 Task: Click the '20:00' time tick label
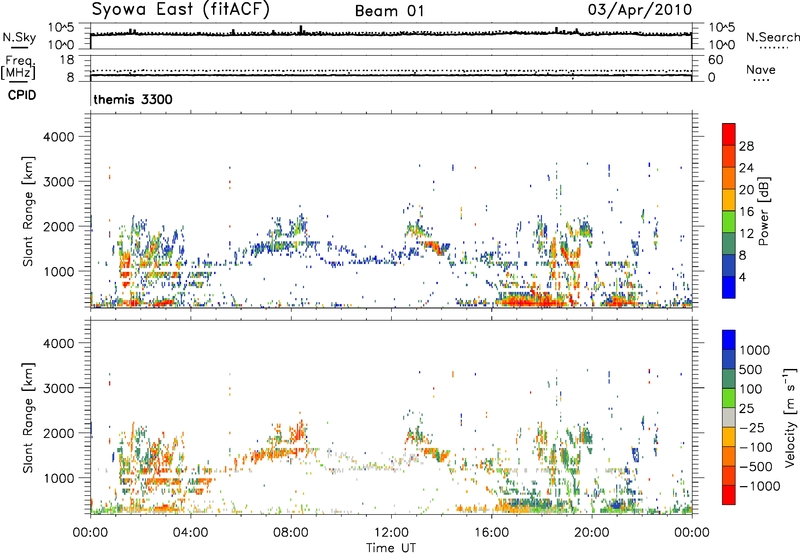click(x=591, y=533)
